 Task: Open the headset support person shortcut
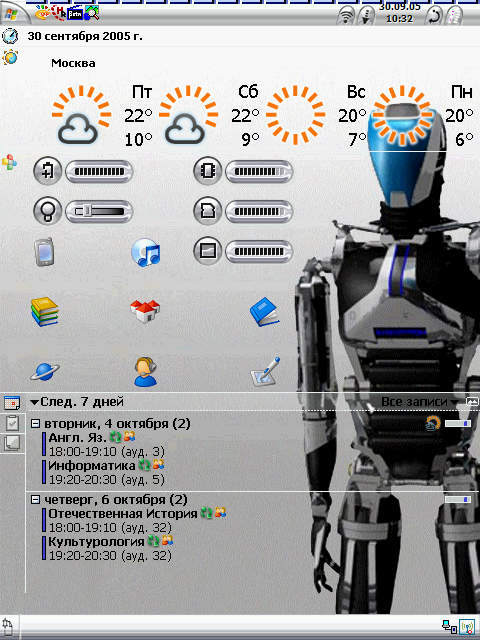(x=146, y=372)
